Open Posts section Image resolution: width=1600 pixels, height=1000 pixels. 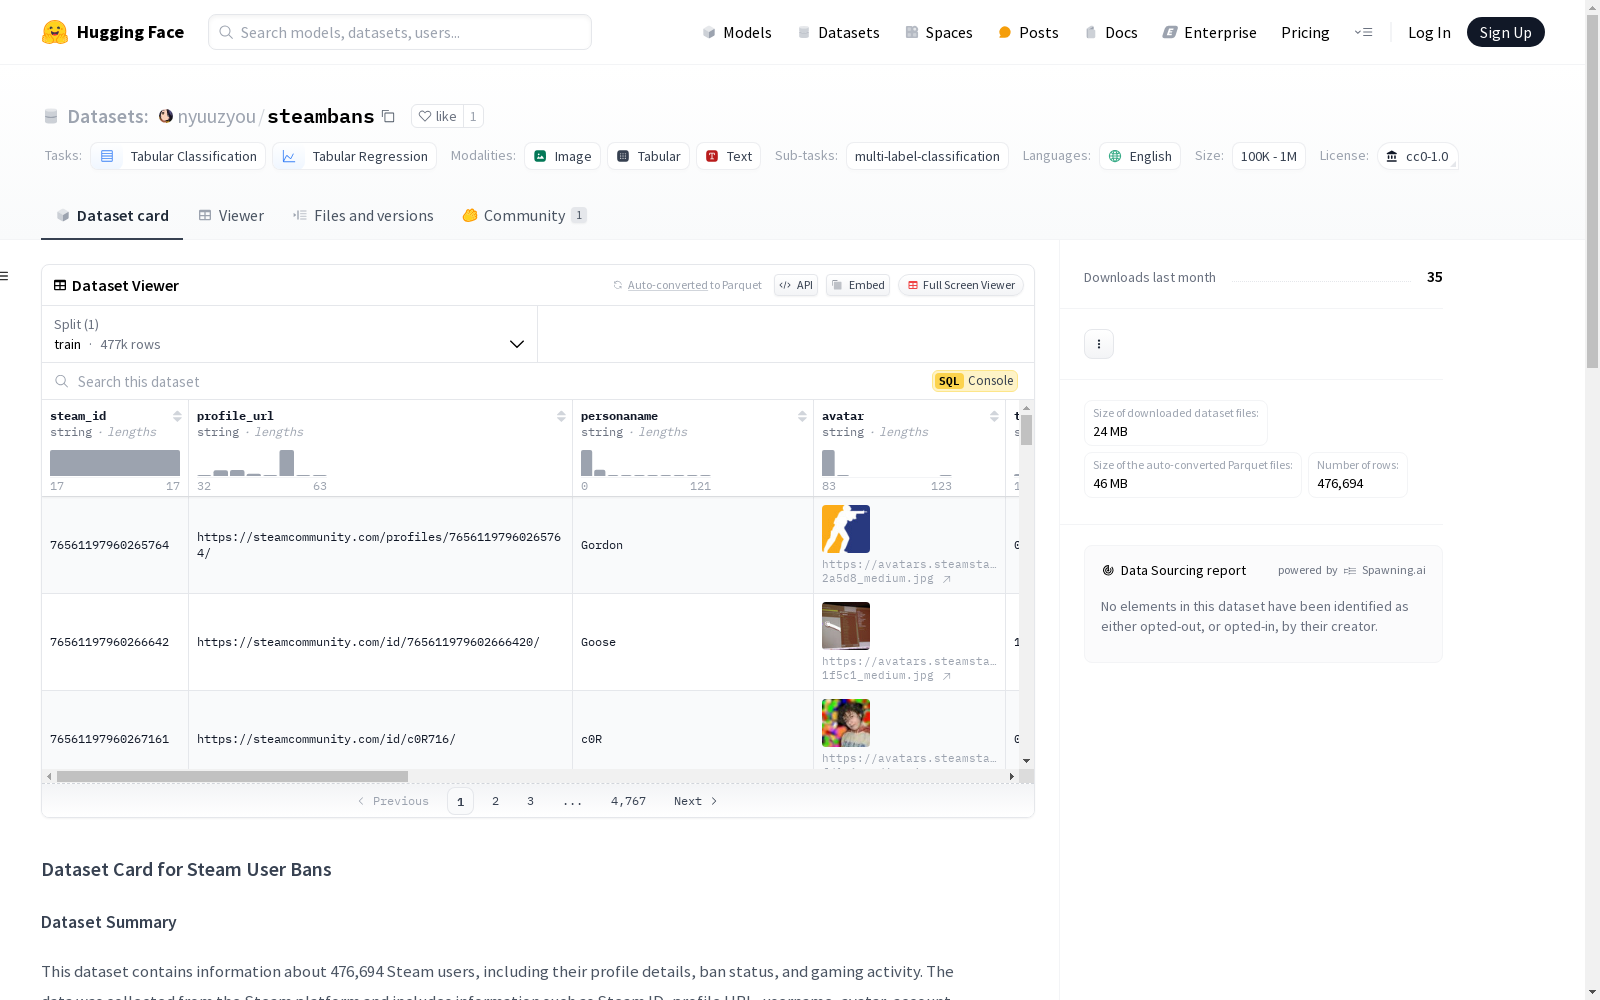(x=1028, y=32)
